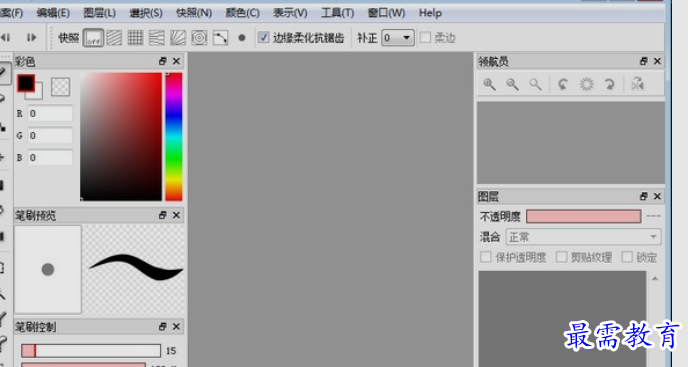The height and width of the screenshot is (367, 688).
Task: Rotate canvas right in the Navigator
Action: pyautogui.click(x=609, y=84)
